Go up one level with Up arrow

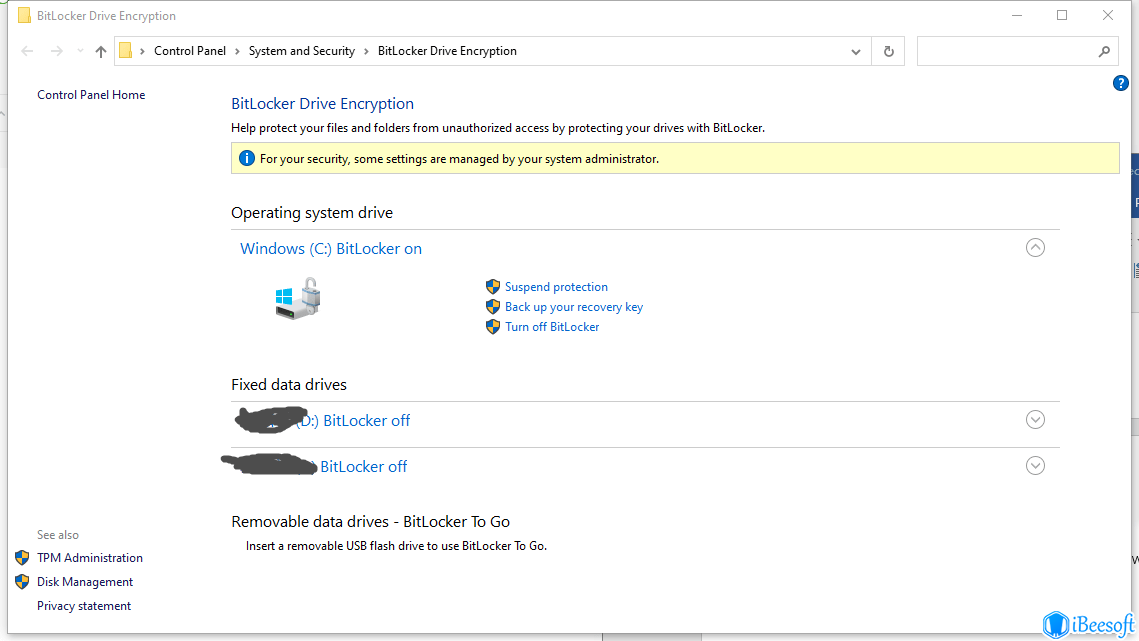click(x=101, y=51)
